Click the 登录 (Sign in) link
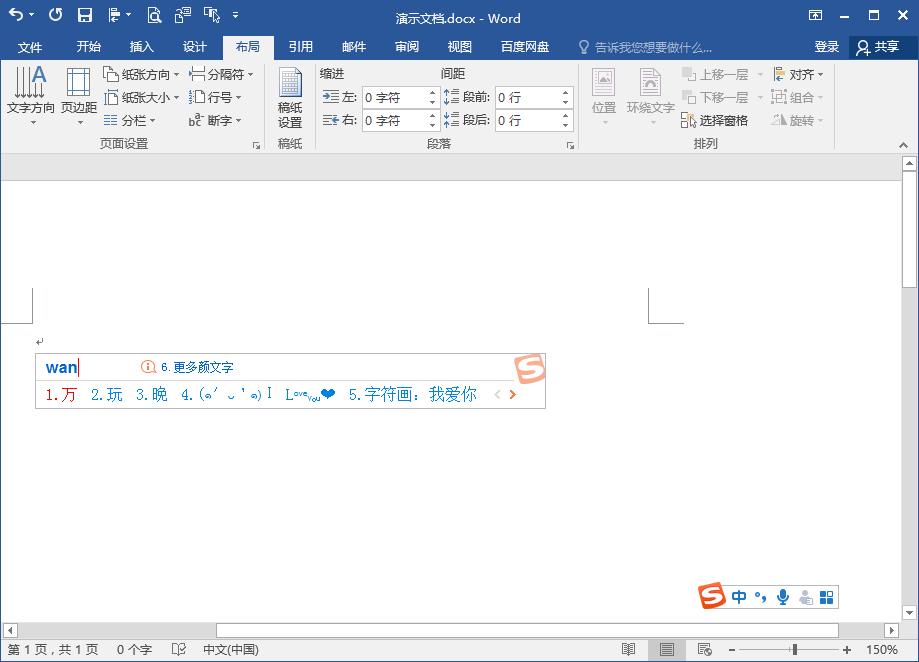Image resolution: width=919 pixels, height=662 pixels. (828, 46)
